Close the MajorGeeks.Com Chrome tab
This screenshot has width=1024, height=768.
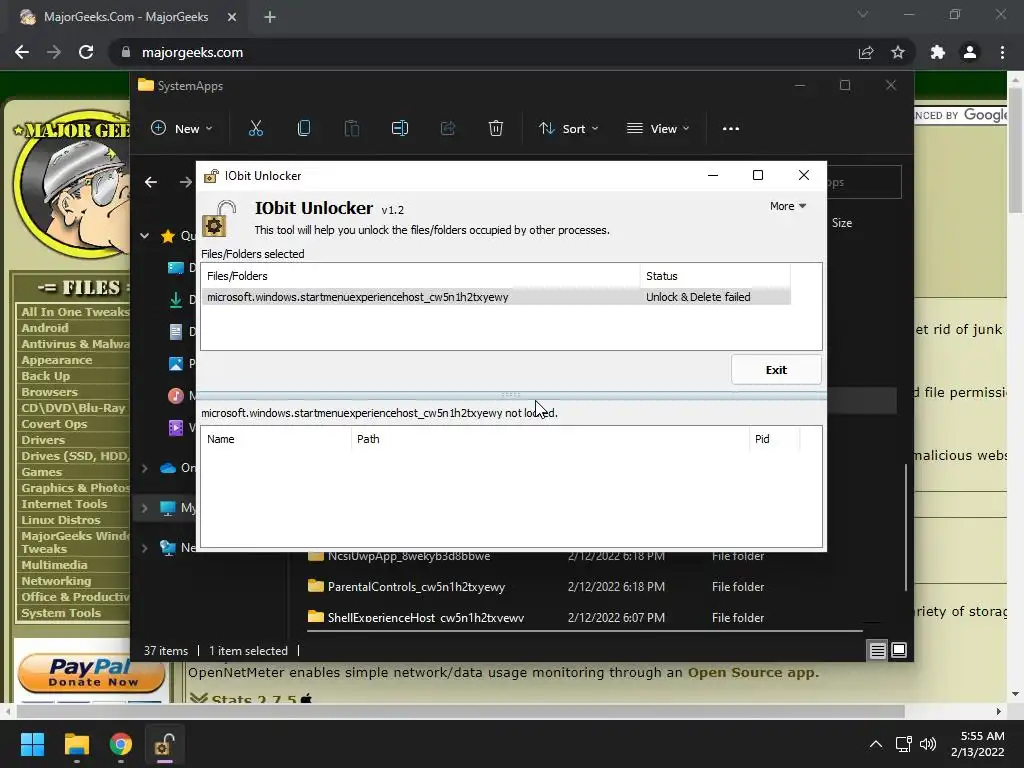point(232,17)
